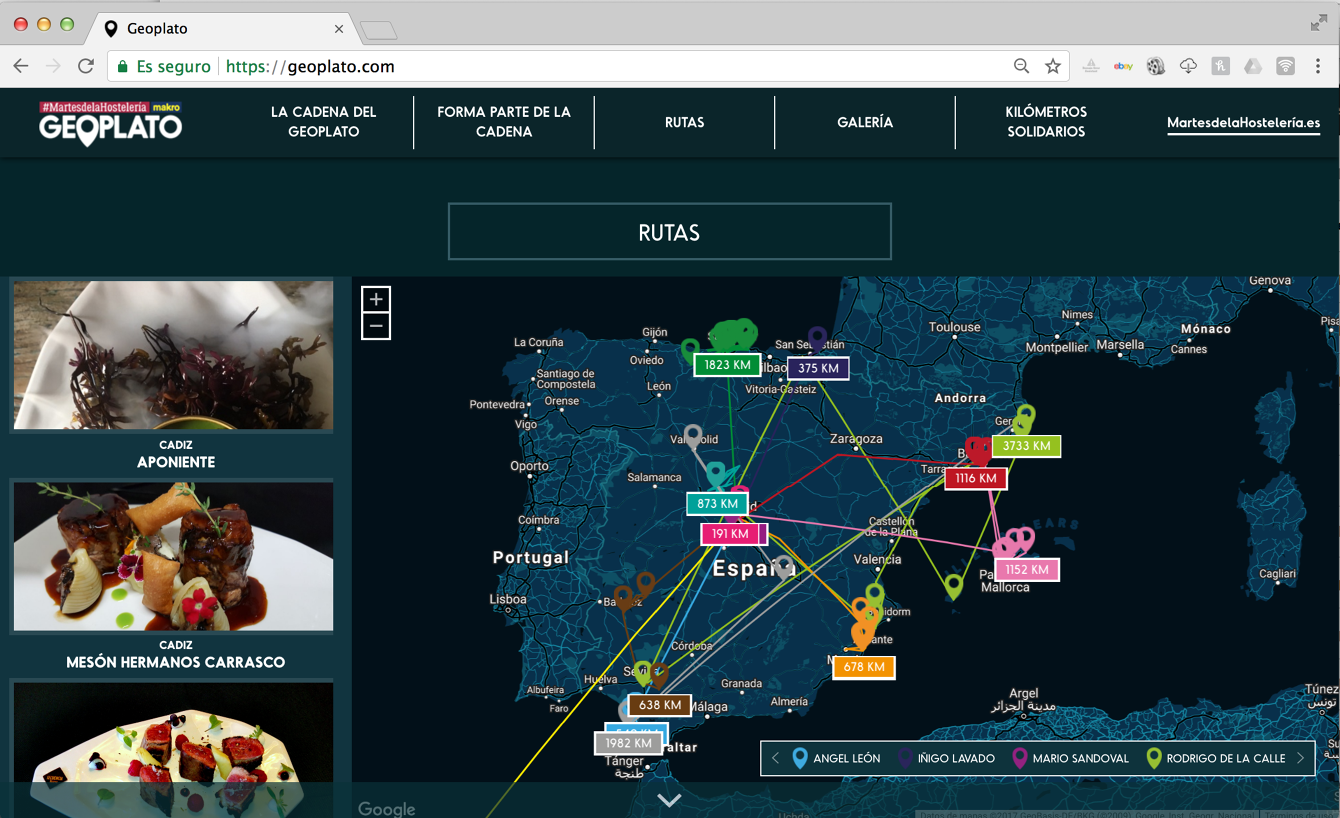Select the Geoplato browser tab
The height and width of the screenshot is (818, 1340).
point(221,29)
